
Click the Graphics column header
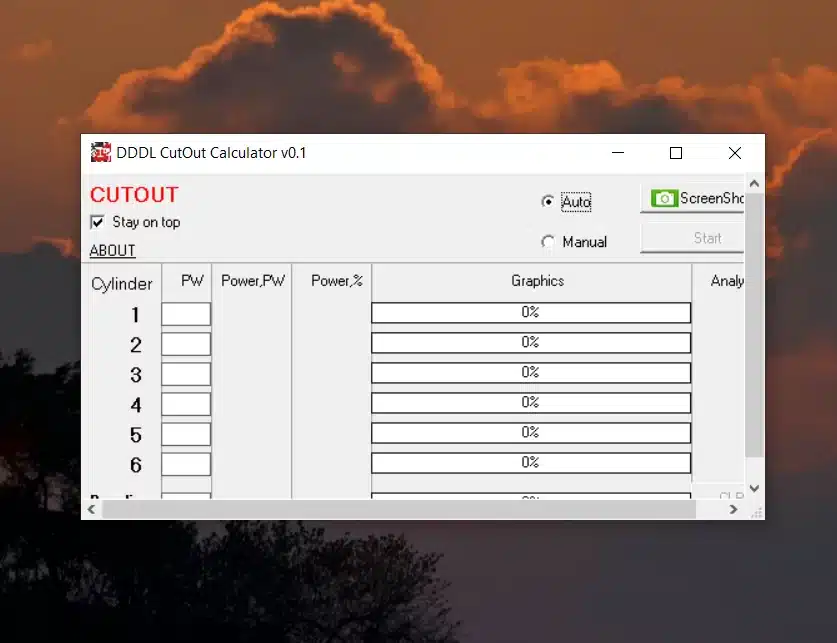[537, 281]
